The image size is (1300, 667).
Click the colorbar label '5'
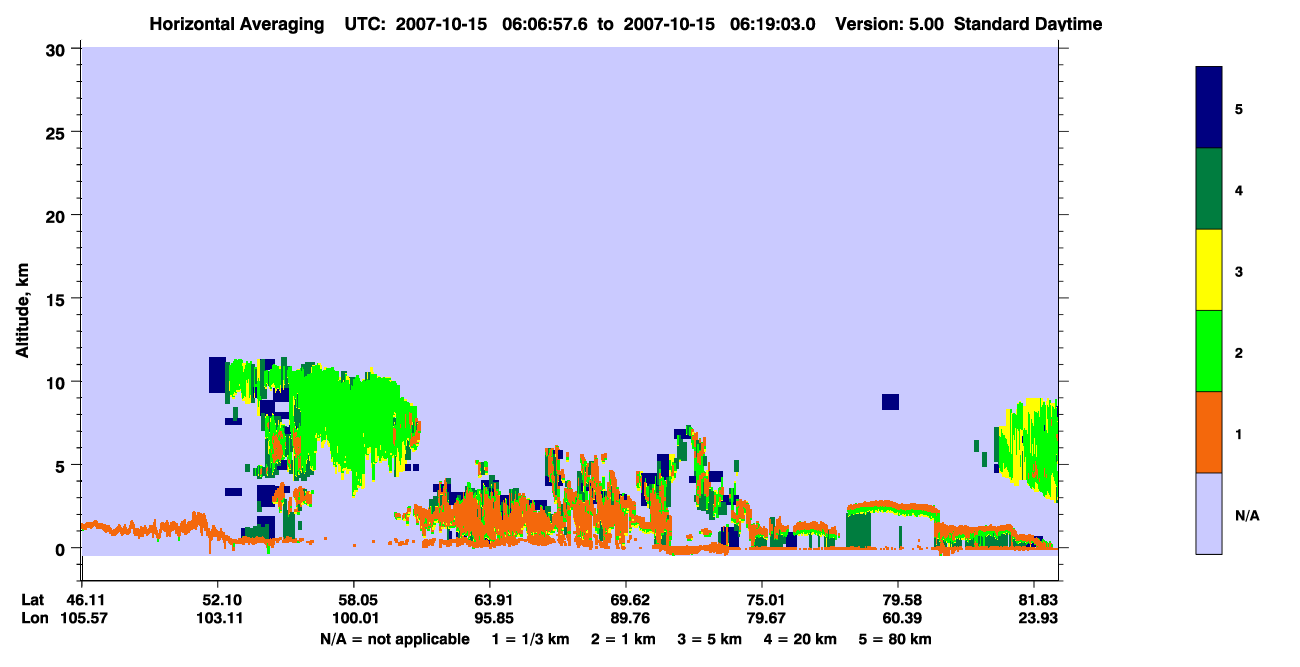1238,108
